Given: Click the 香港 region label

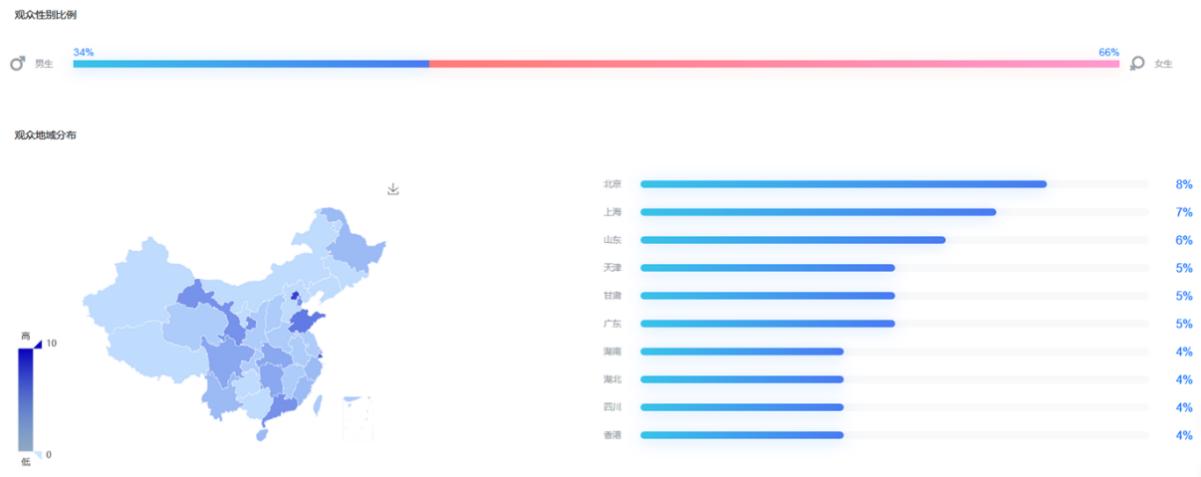Looking at the screenshot, I should 612,435.
